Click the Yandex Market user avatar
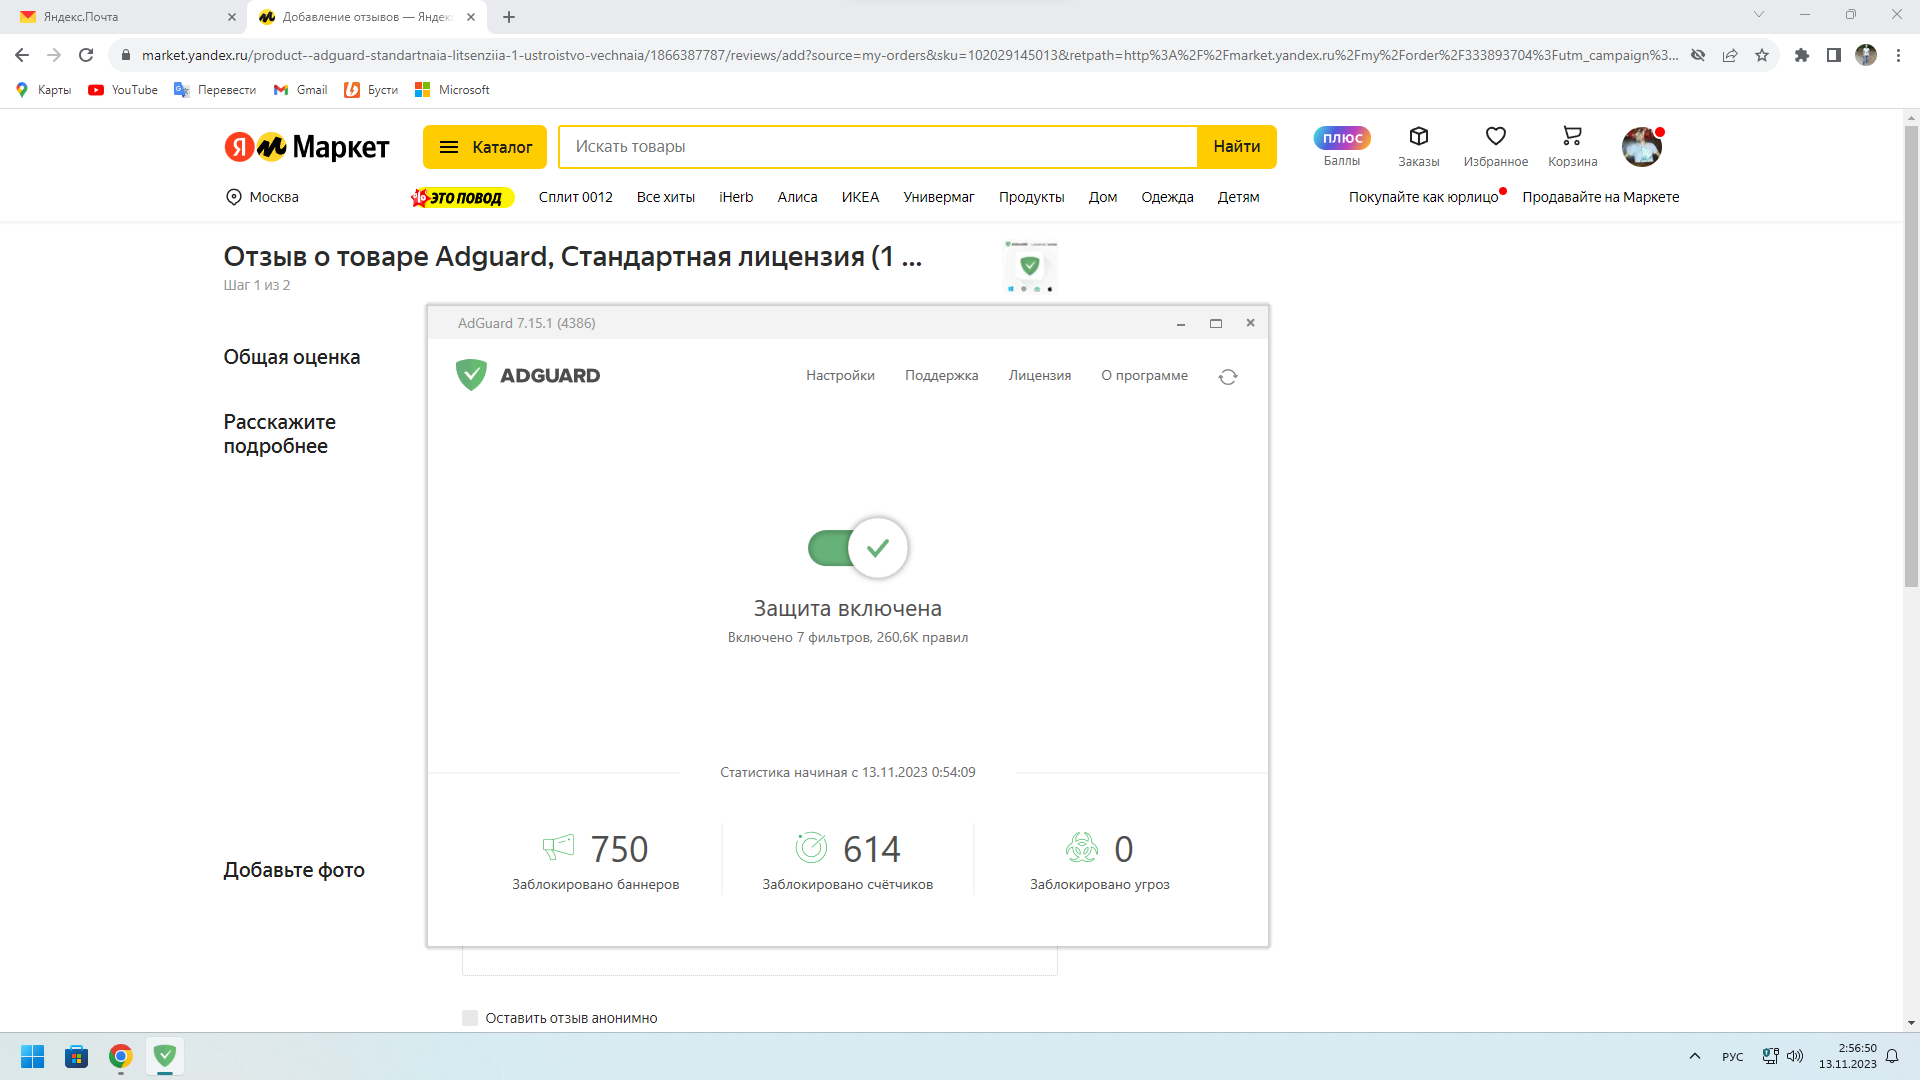This screenshot has width=1920, height=1080. point(1641,147)
